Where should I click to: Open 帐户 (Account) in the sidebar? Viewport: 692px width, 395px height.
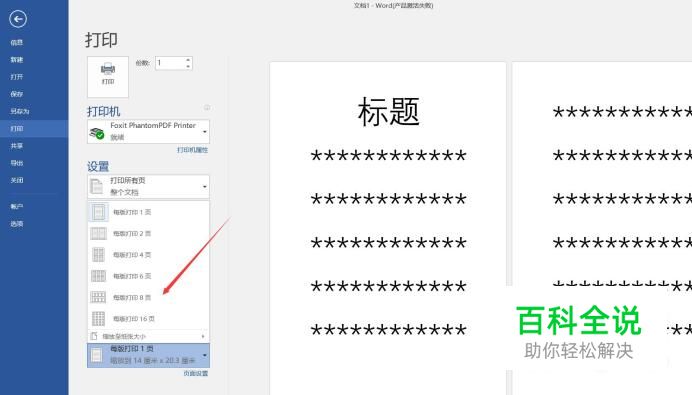tap(17, 207)
